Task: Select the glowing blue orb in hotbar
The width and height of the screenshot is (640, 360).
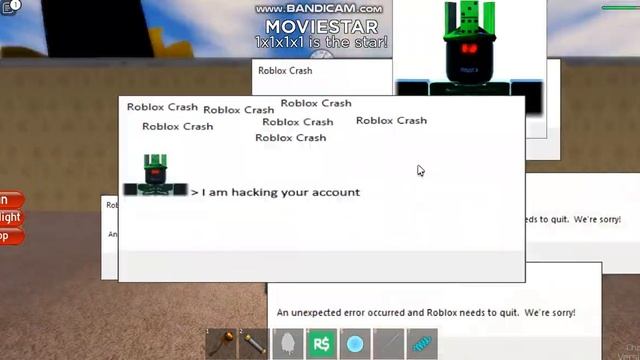Action: click(355, 344)
